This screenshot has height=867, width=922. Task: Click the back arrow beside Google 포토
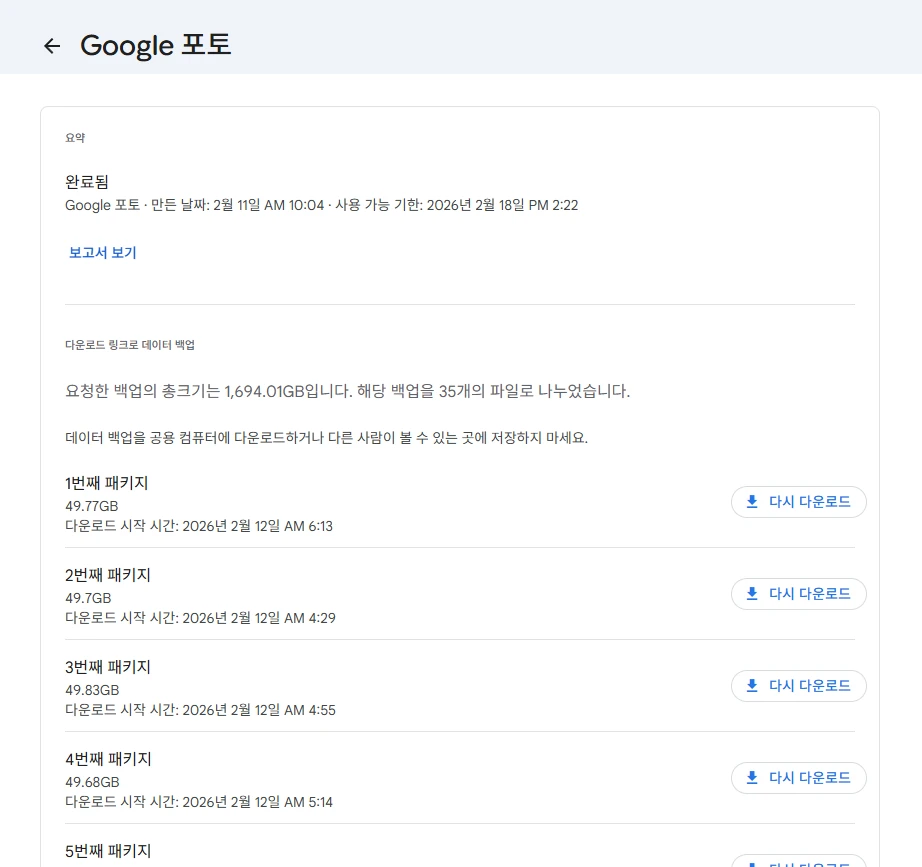click(x=52, y=46)
